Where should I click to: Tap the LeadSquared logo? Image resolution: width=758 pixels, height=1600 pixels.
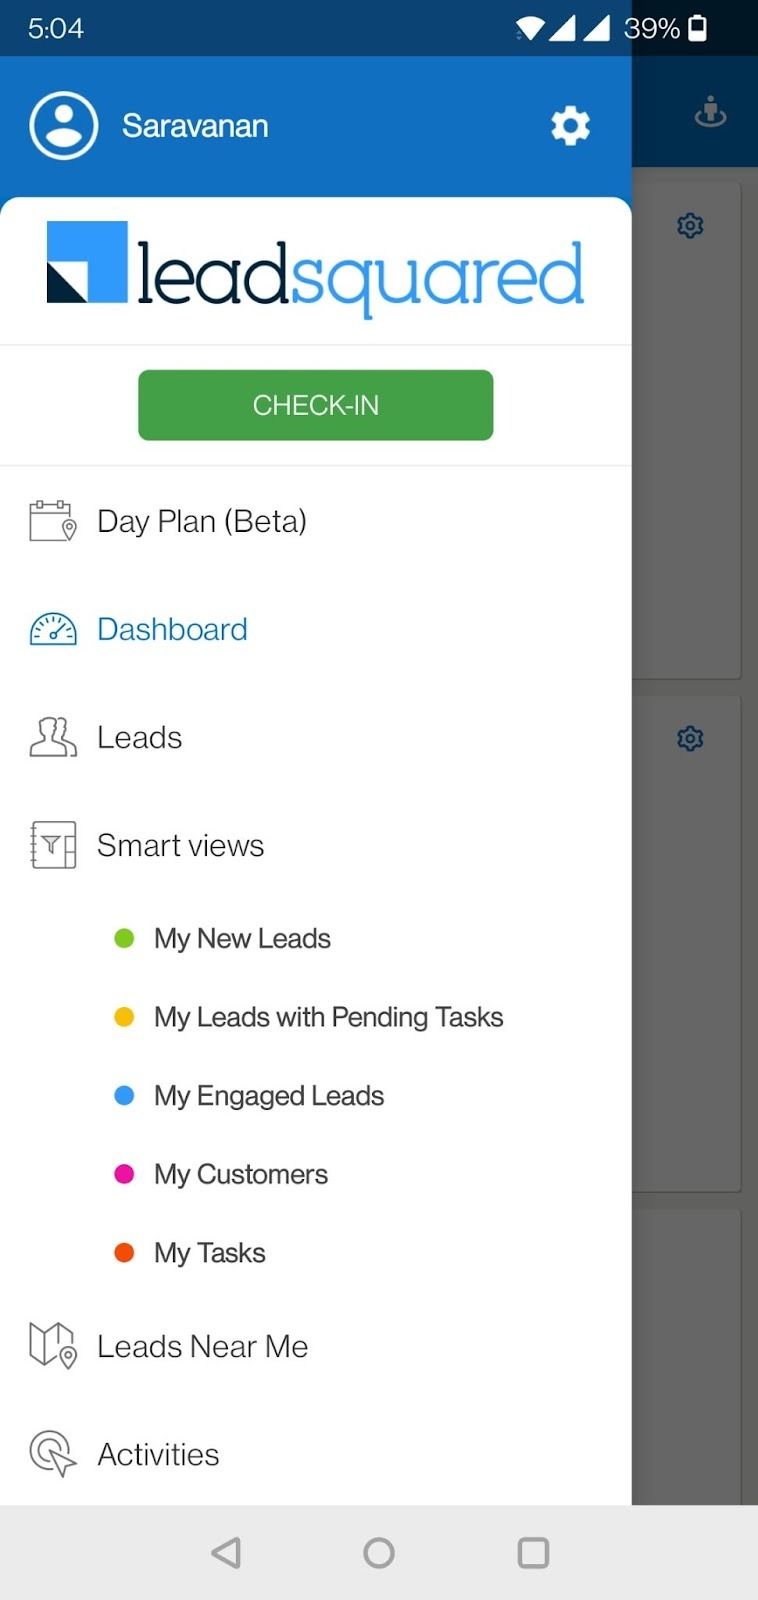315,268
